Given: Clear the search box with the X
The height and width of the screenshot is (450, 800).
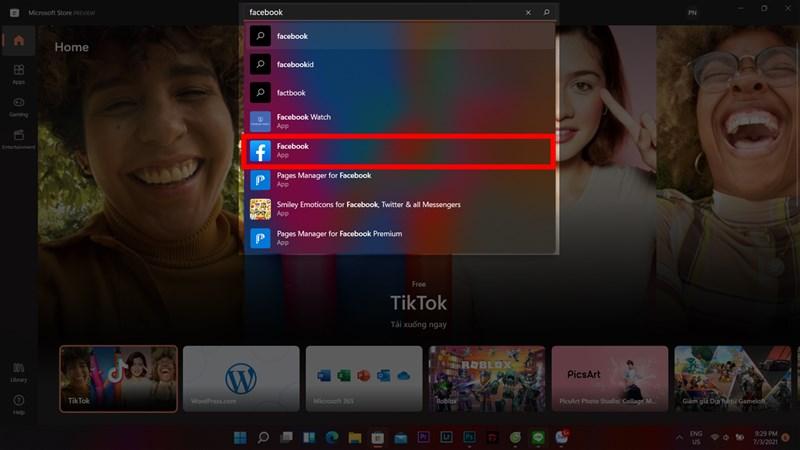Looking at the screenshot, I should coord(528,12).
